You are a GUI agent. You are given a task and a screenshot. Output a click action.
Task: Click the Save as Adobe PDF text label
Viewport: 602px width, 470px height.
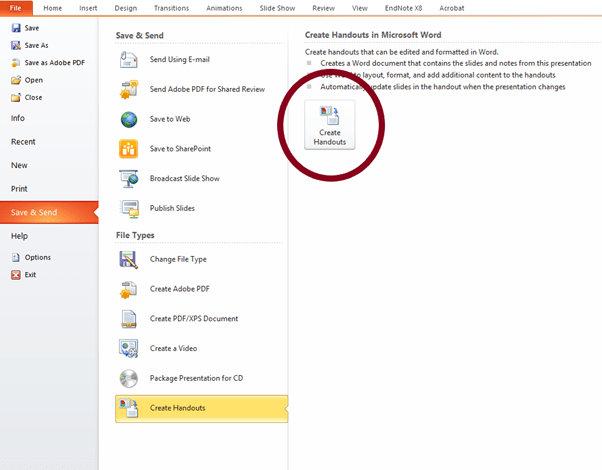tap(55, 63)
